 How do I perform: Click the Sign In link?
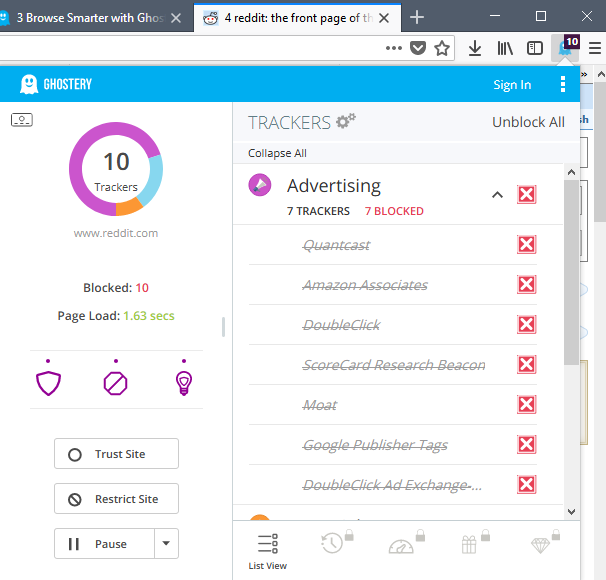[512, 85]
